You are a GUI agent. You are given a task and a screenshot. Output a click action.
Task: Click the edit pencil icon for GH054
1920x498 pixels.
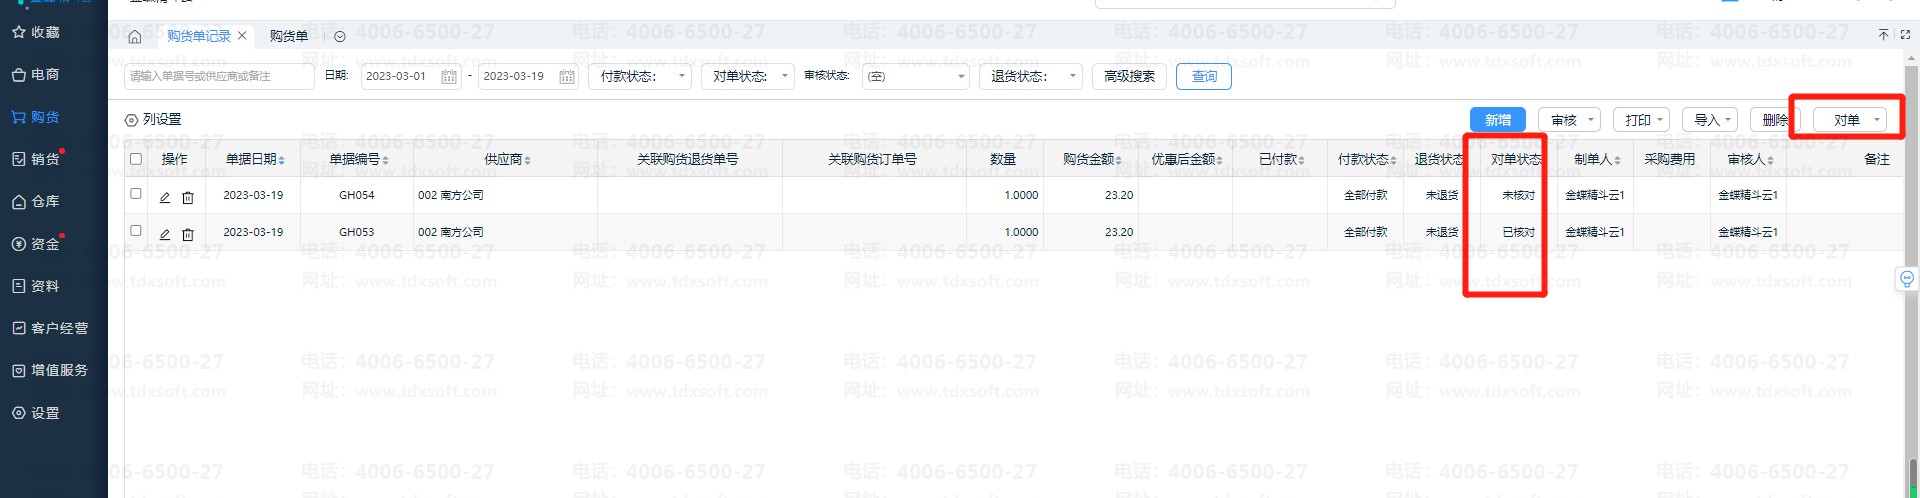[165, 197]
